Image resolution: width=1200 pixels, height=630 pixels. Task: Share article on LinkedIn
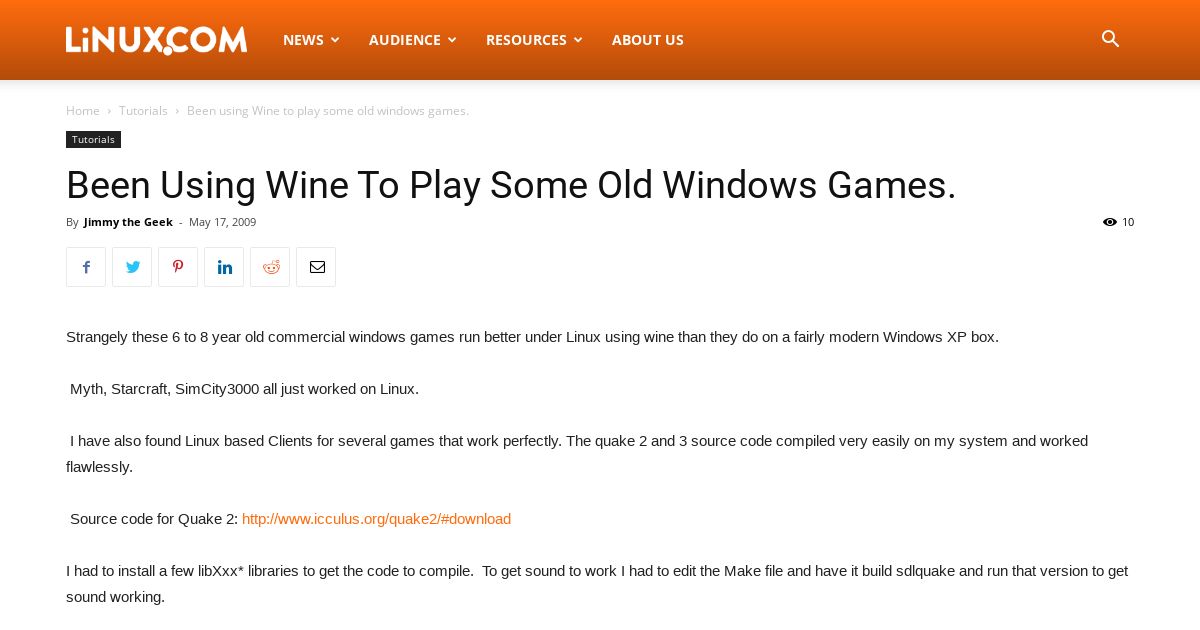tap(224, 267)
